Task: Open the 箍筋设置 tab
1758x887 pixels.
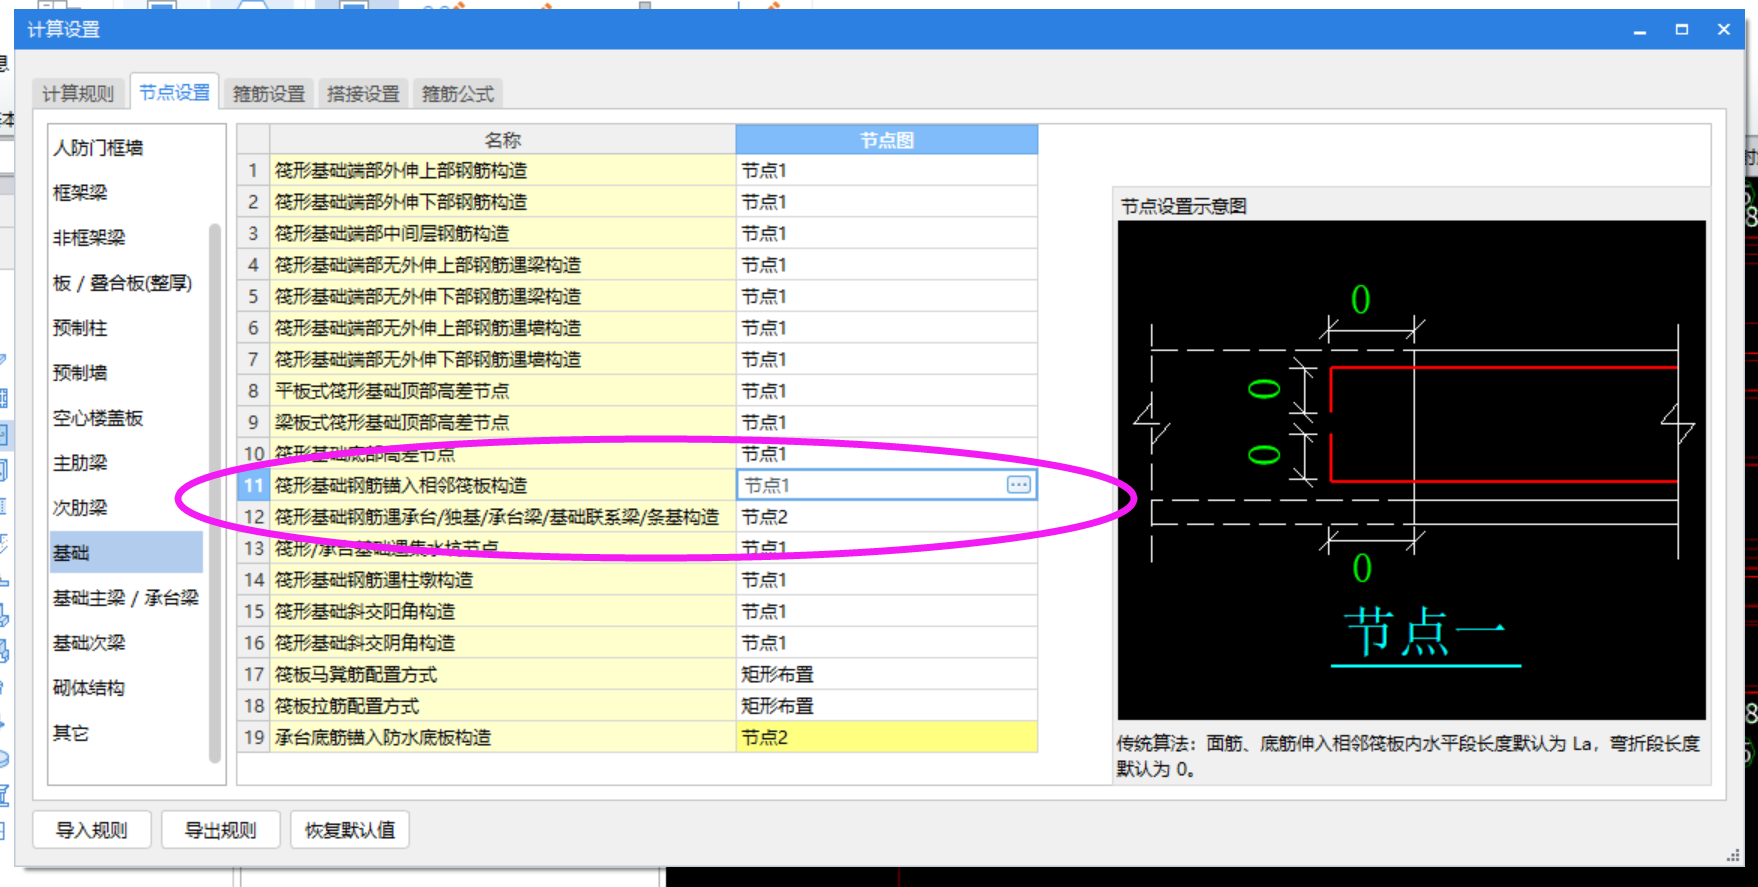Action: (x=268, y=93)
